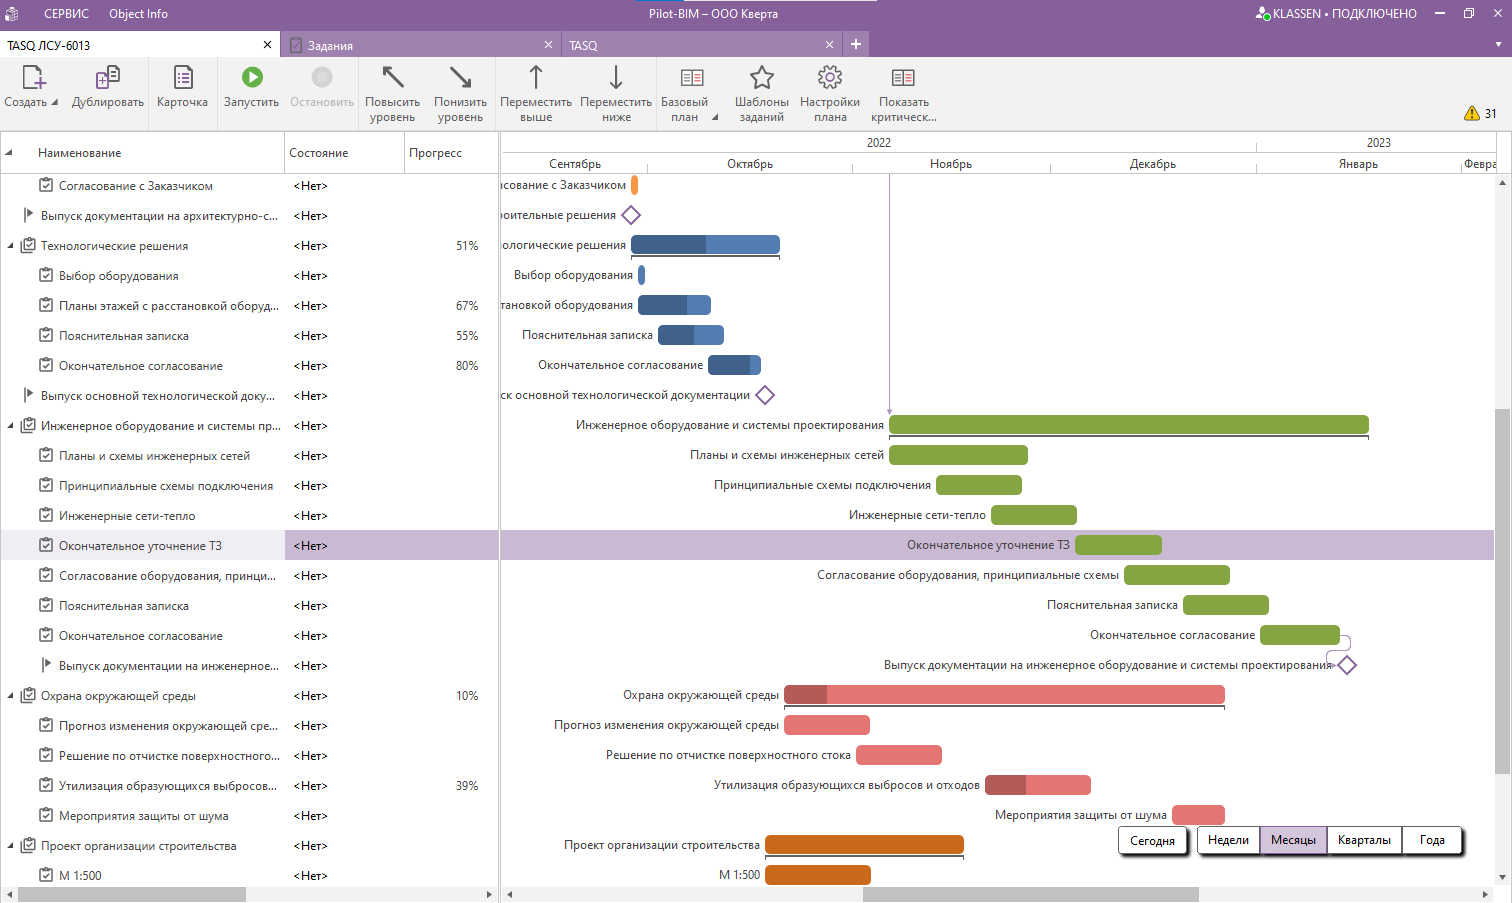This screenshot has height=903, width=1512.
Task: Open the Базовый план dropdown arrow
Action: coord(715,118)
